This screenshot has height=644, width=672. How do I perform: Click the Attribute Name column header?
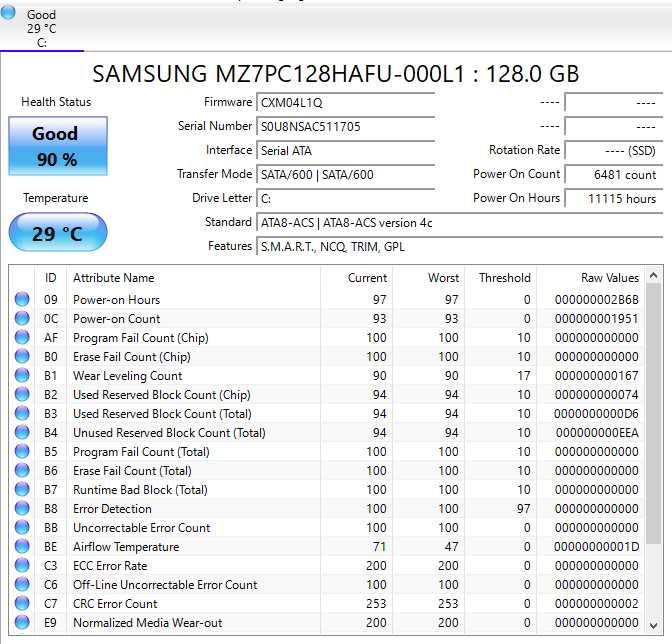194,278
